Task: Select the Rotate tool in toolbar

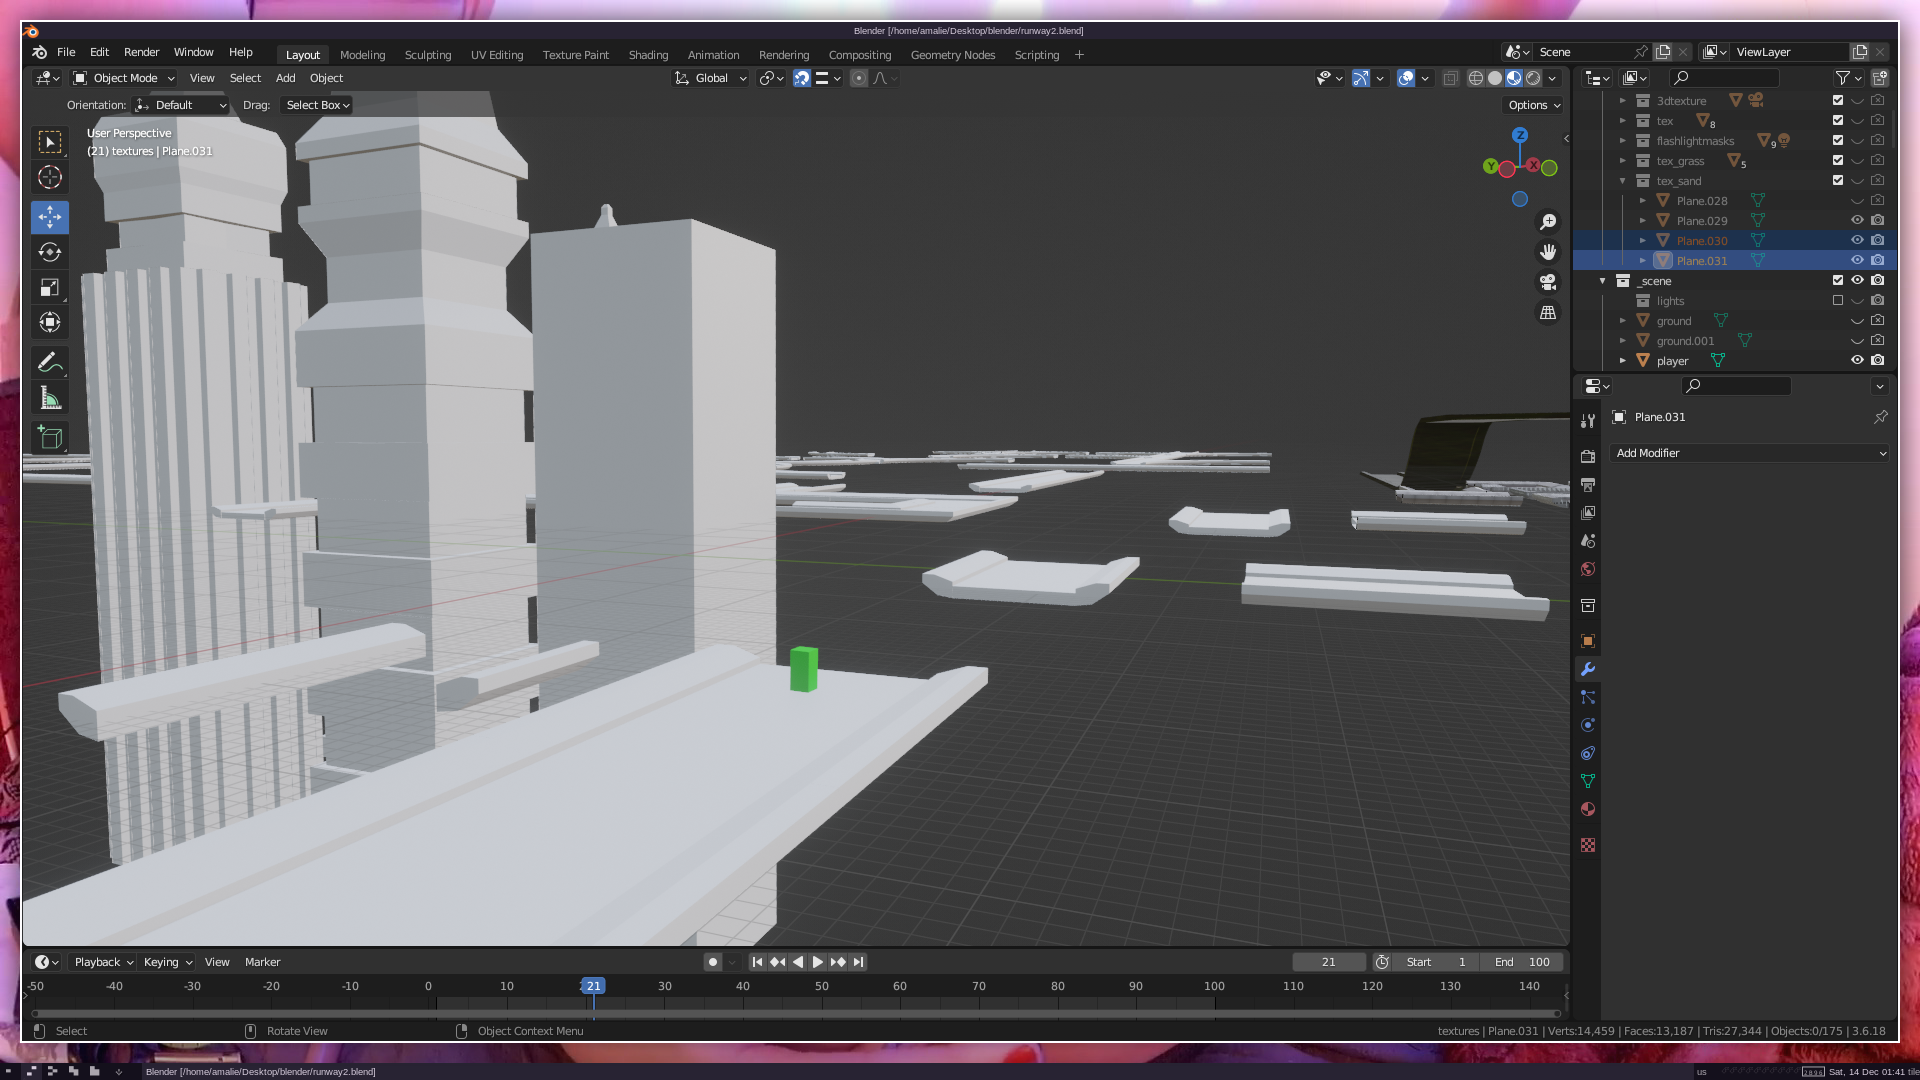Action: click(49, 252)
